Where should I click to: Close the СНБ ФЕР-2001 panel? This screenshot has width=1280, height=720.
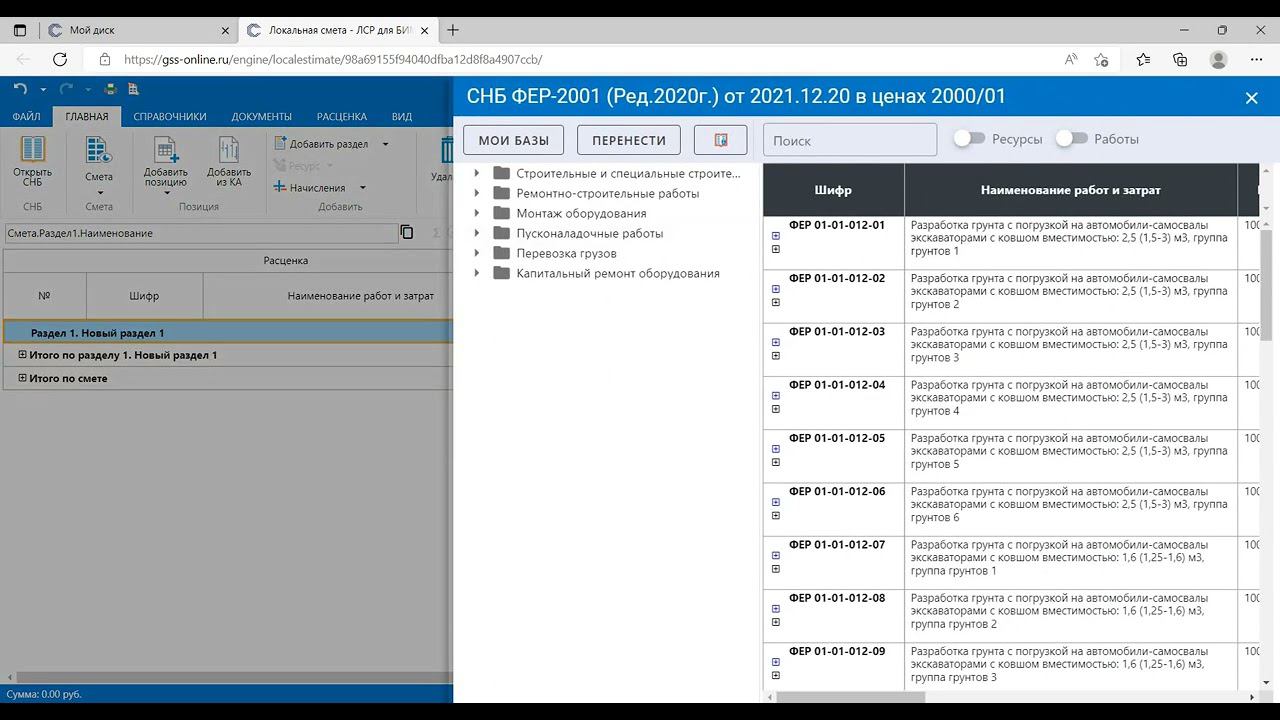coord(1251,98)
